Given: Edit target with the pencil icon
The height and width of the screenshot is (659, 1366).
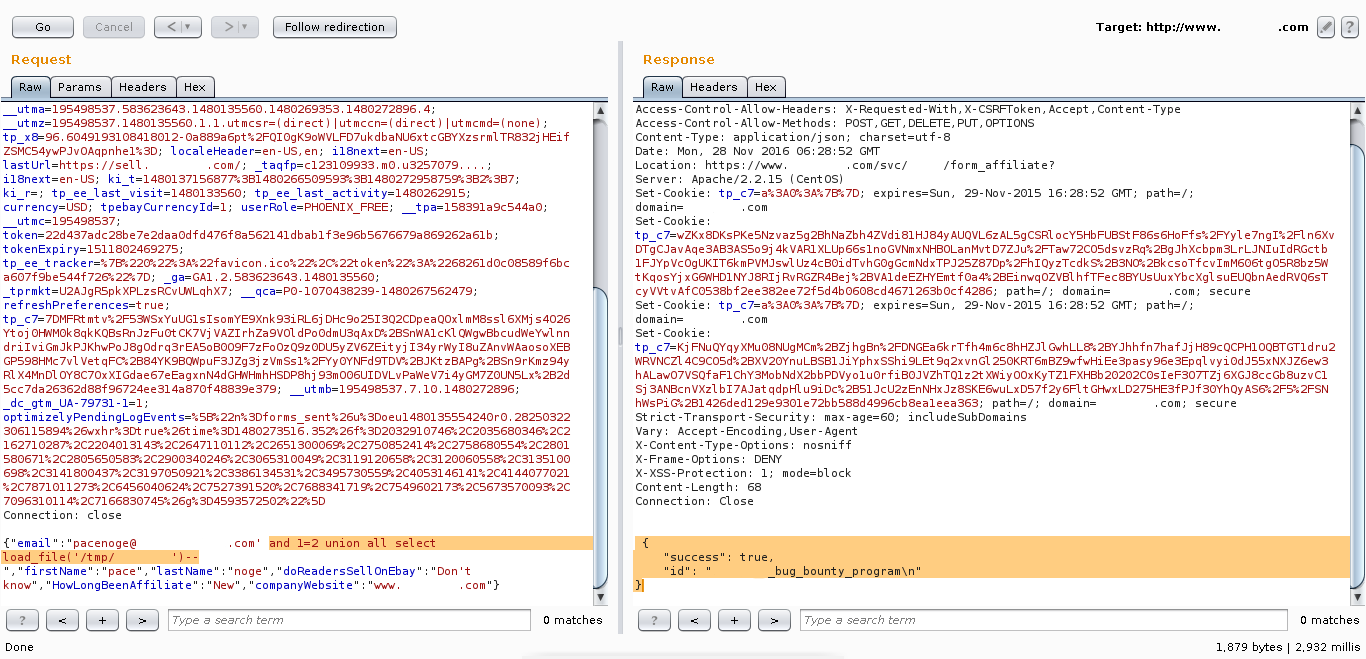Looking at the screenshot, I should tap(1326, 27).
